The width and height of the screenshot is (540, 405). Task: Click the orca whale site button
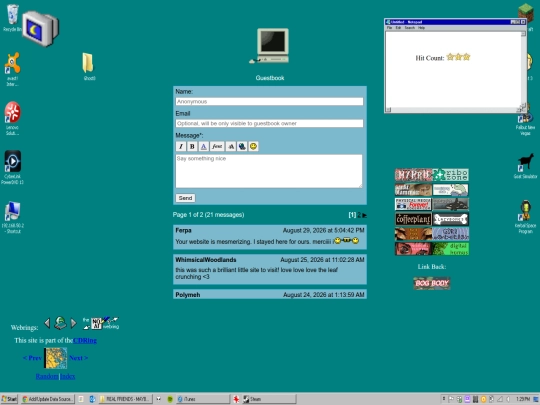pyautogui.click(x=450, y=204)
